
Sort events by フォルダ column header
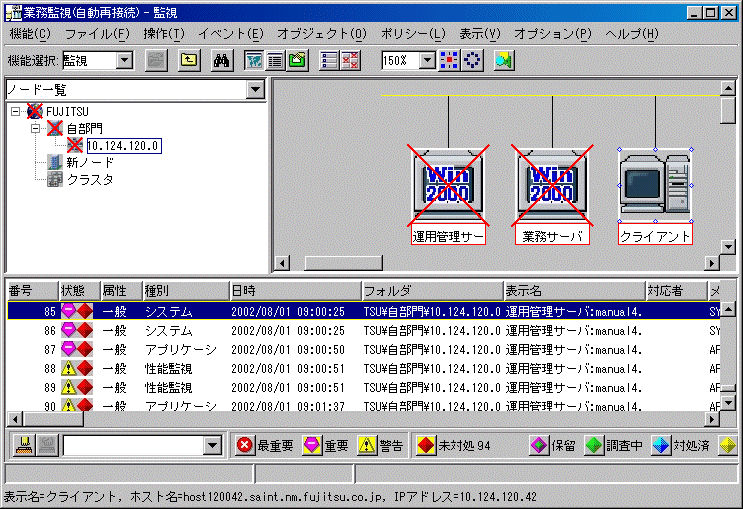coord(433,291)
